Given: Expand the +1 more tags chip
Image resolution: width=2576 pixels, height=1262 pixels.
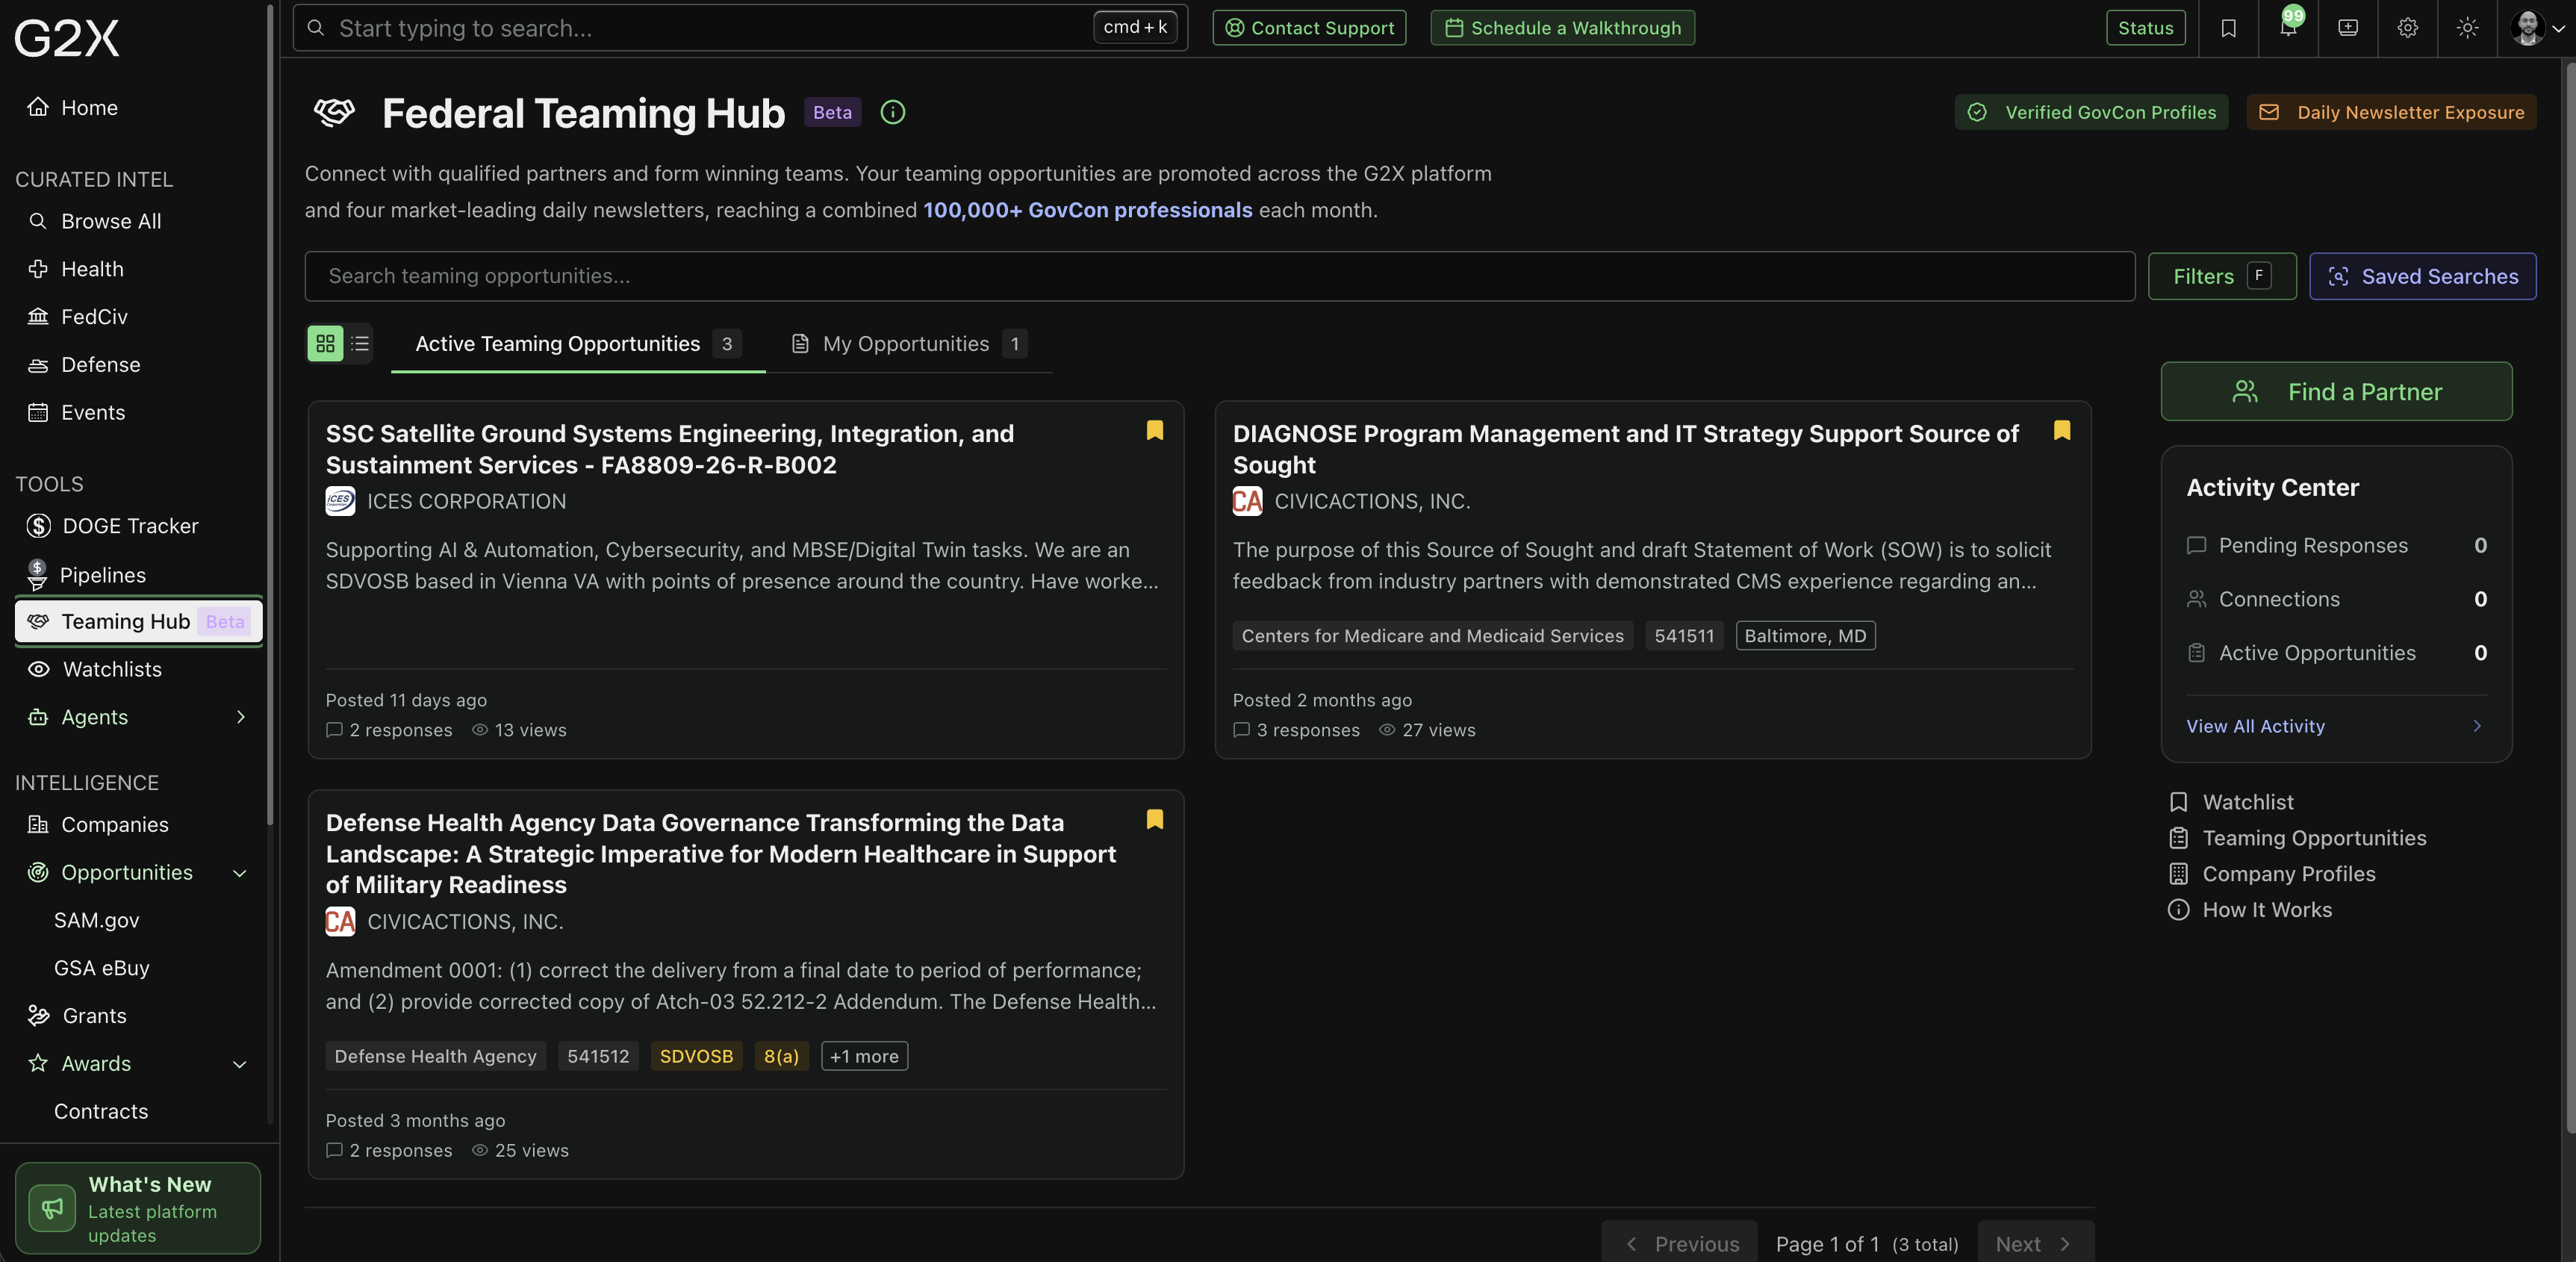Looking at the screenshot, I should [864, 1056].
